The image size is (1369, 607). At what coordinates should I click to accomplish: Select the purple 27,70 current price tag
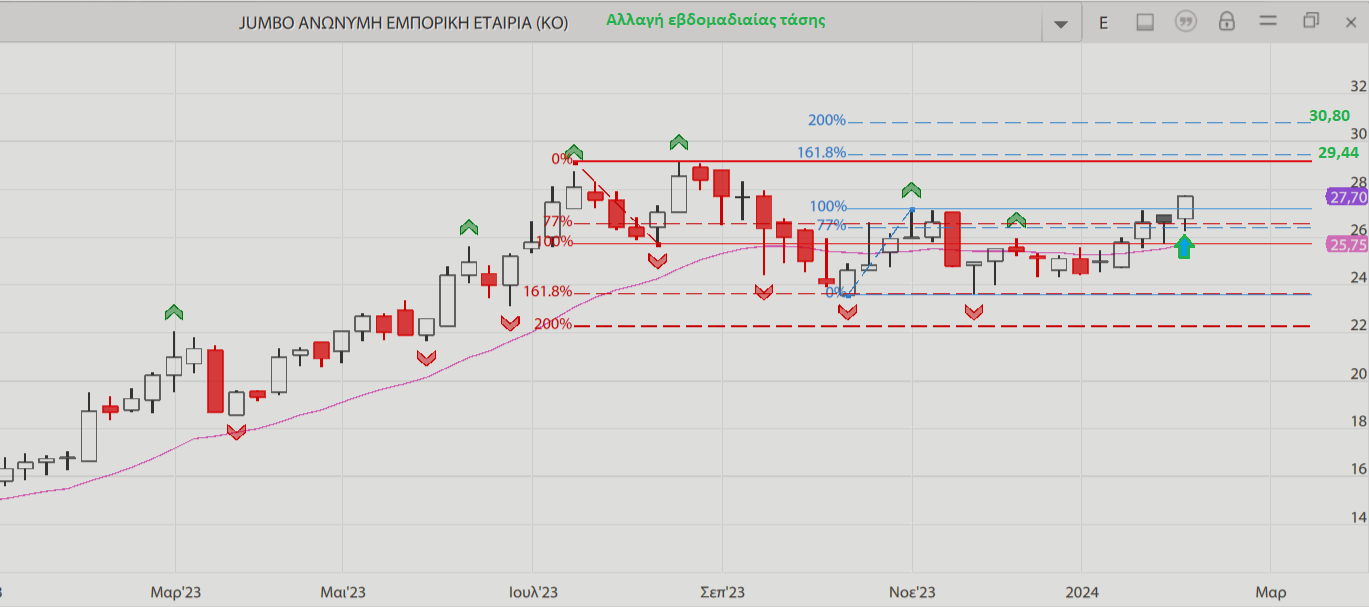1345,198
